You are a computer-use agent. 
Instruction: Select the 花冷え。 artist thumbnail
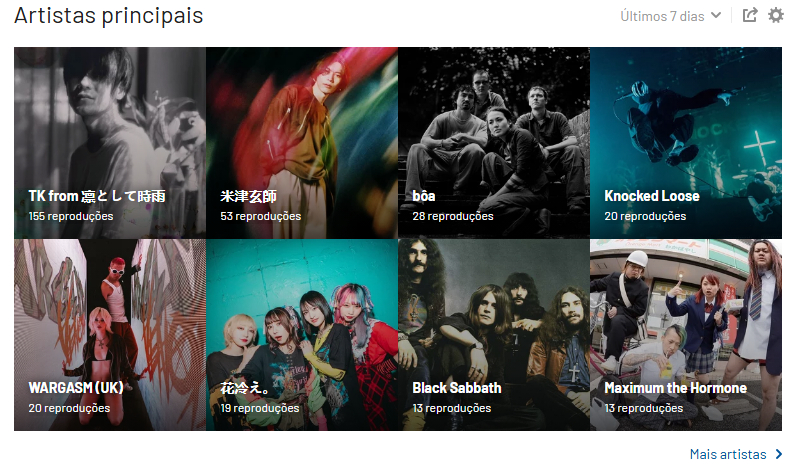302,335
